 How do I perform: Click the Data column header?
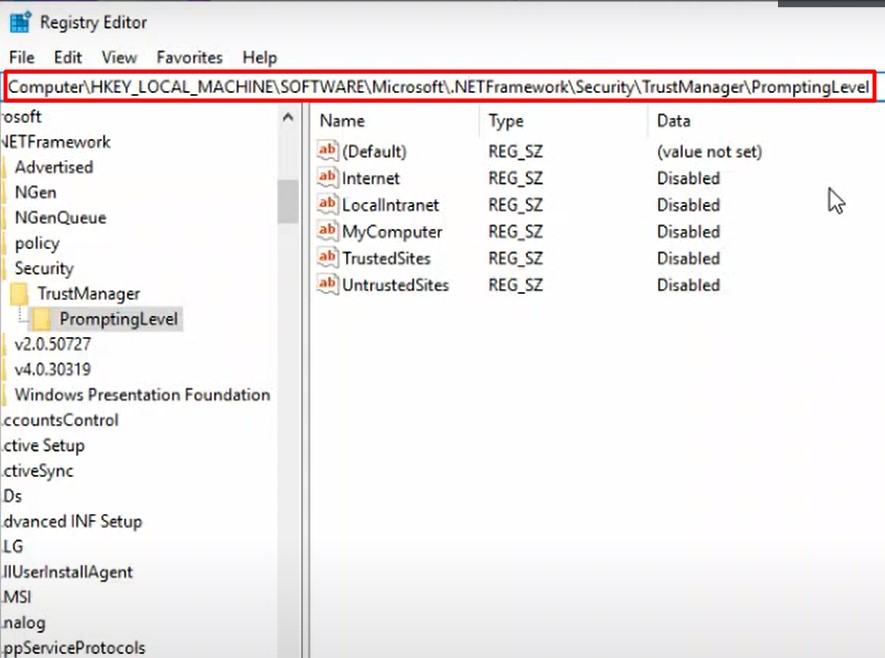(673, 121)
